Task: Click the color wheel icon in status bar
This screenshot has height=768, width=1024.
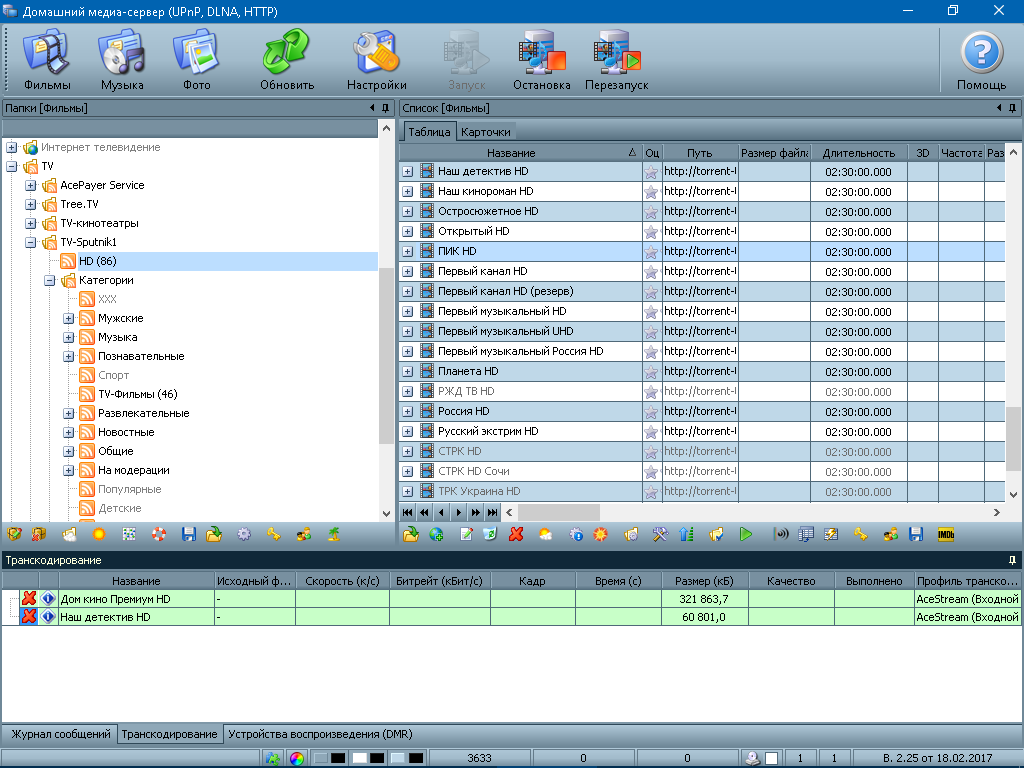Action: click(x=296, y=758)
